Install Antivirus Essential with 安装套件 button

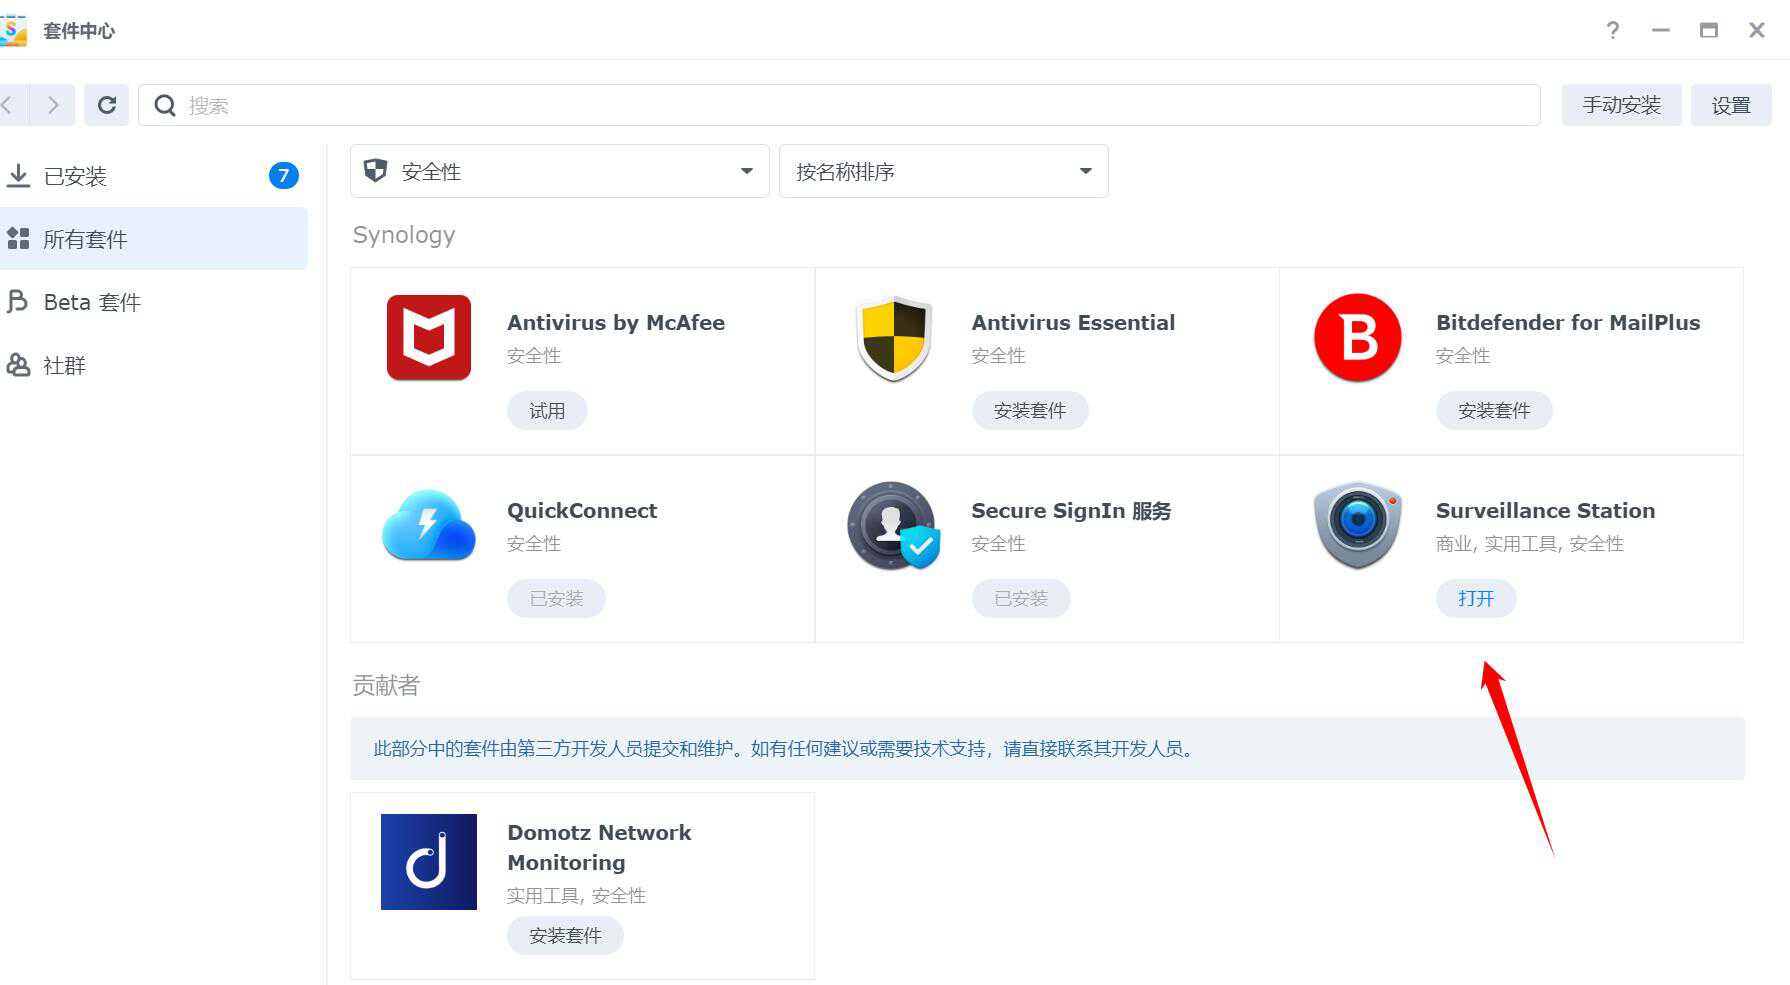pyautogui.click(x=1030, y=410)
